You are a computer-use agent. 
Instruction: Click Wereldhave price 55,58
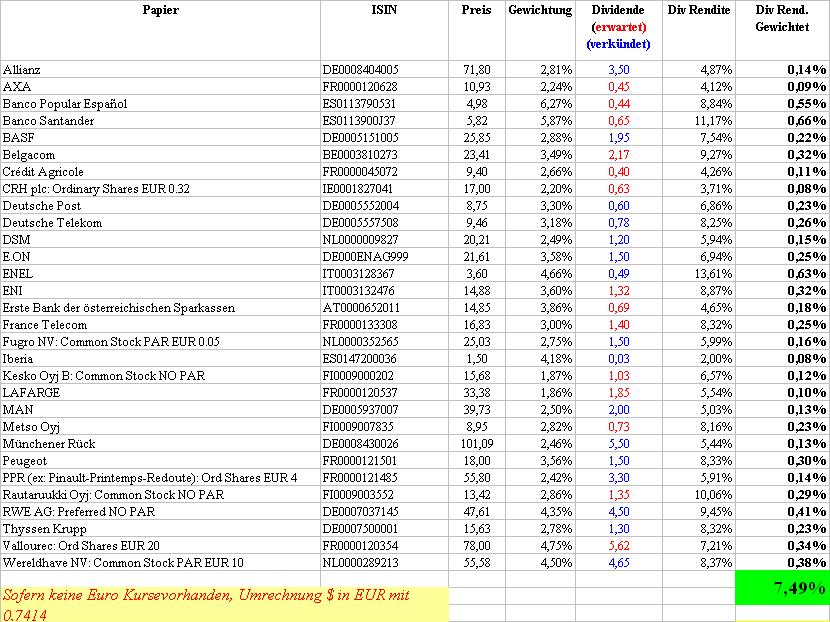[476, 562]
